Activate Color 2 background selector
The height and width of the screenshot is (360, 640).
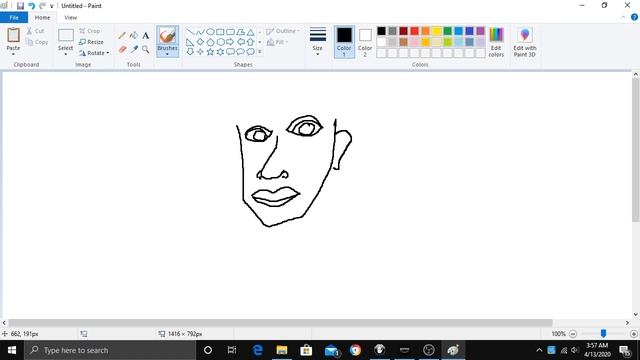pyautogui.click(x=365, y=42)
